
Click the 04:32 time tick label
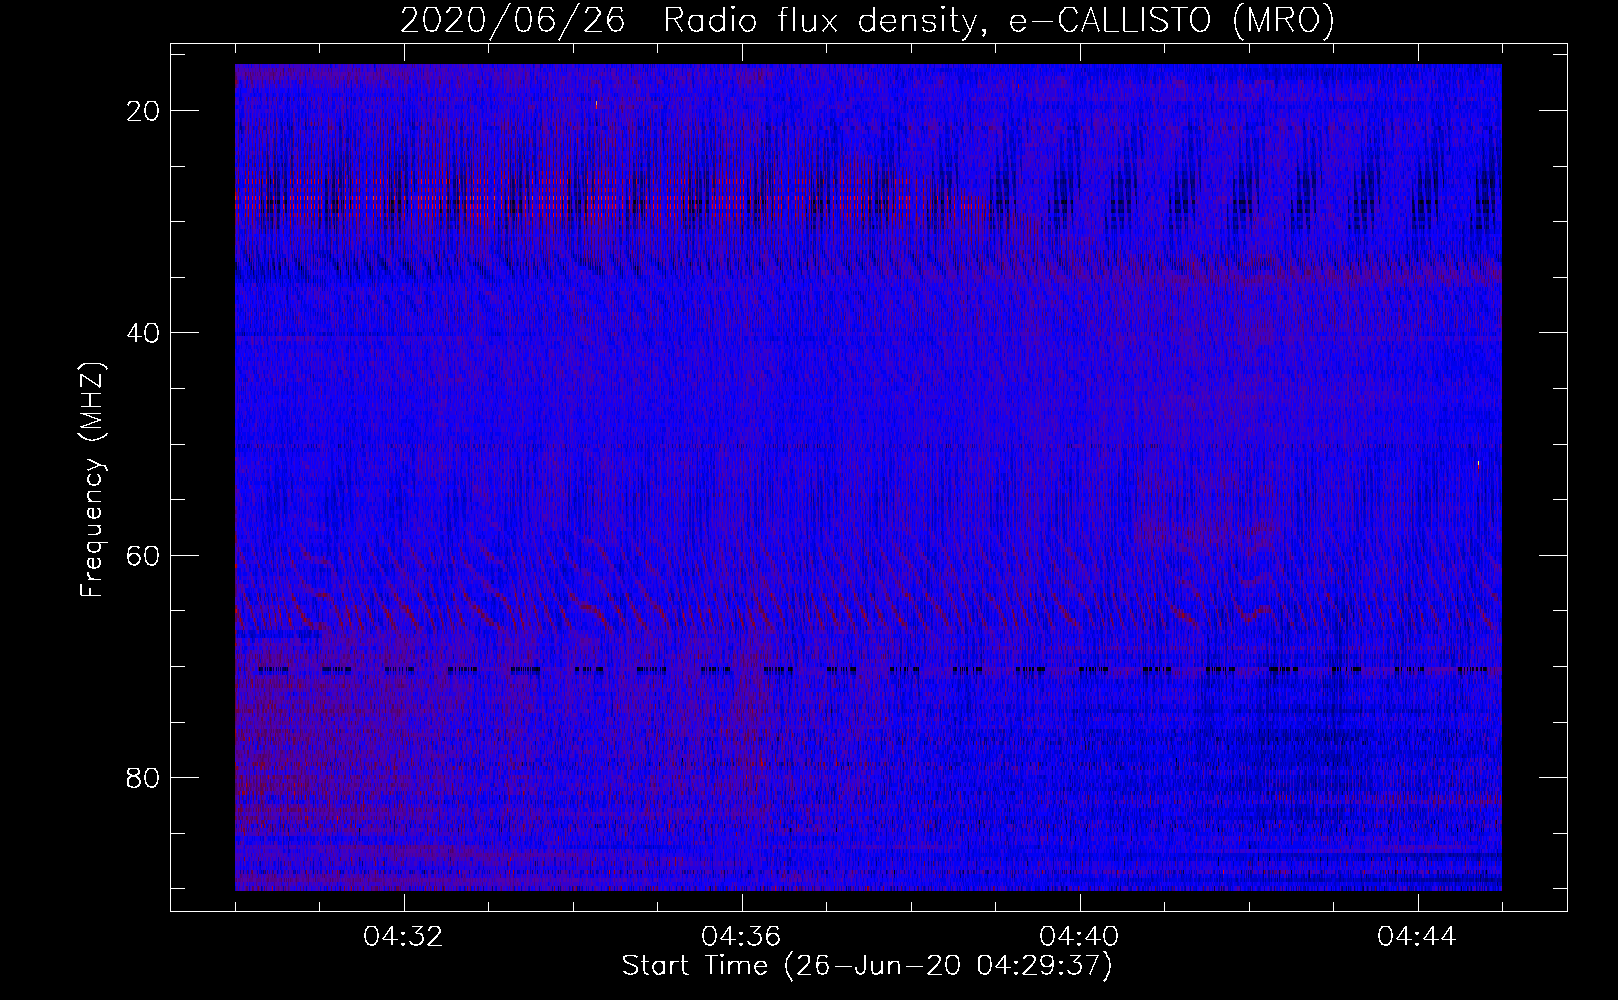click(403, 937)
